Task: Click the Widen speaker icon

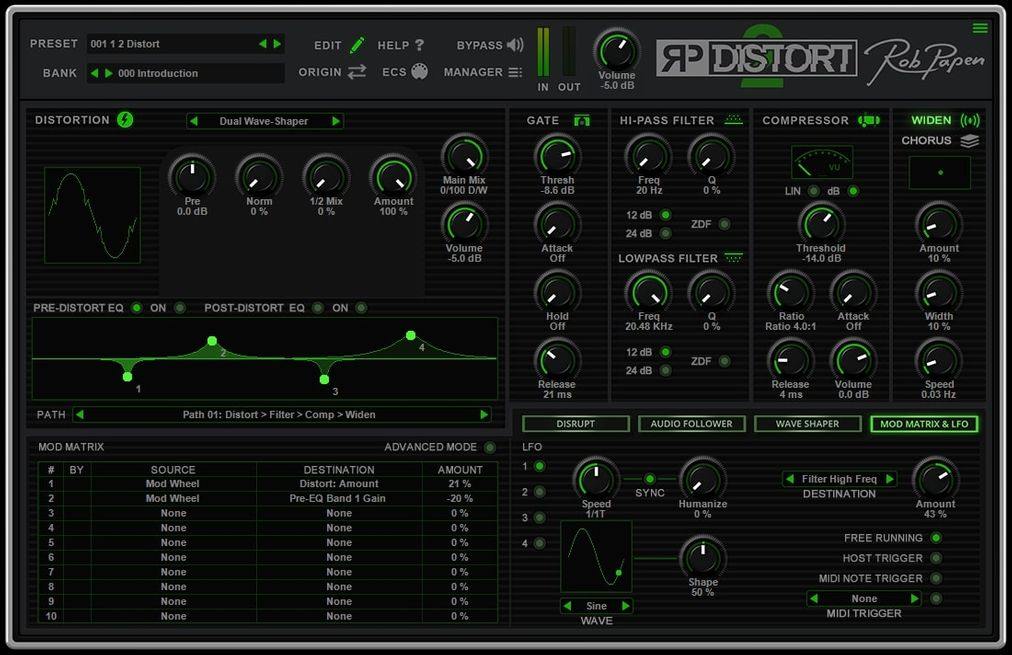Action: [972, 119]
